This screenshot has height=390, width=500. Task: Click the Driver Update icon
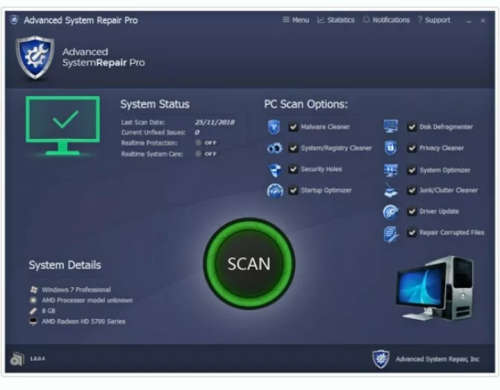coord(391,212)
